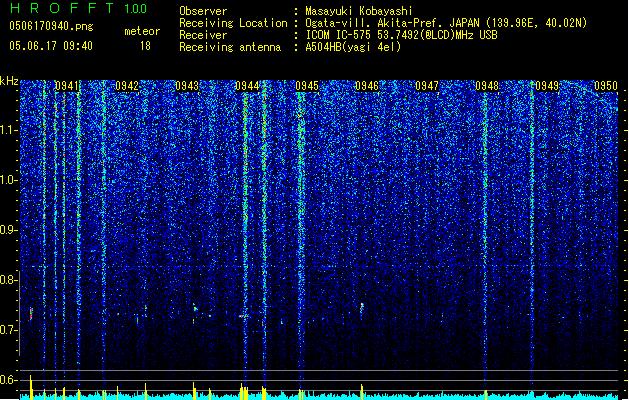Image resolution: width=629 pixels, height=400 pixels.
Task: Click the meteor count value 18
Action: click(x=145, y=46)
